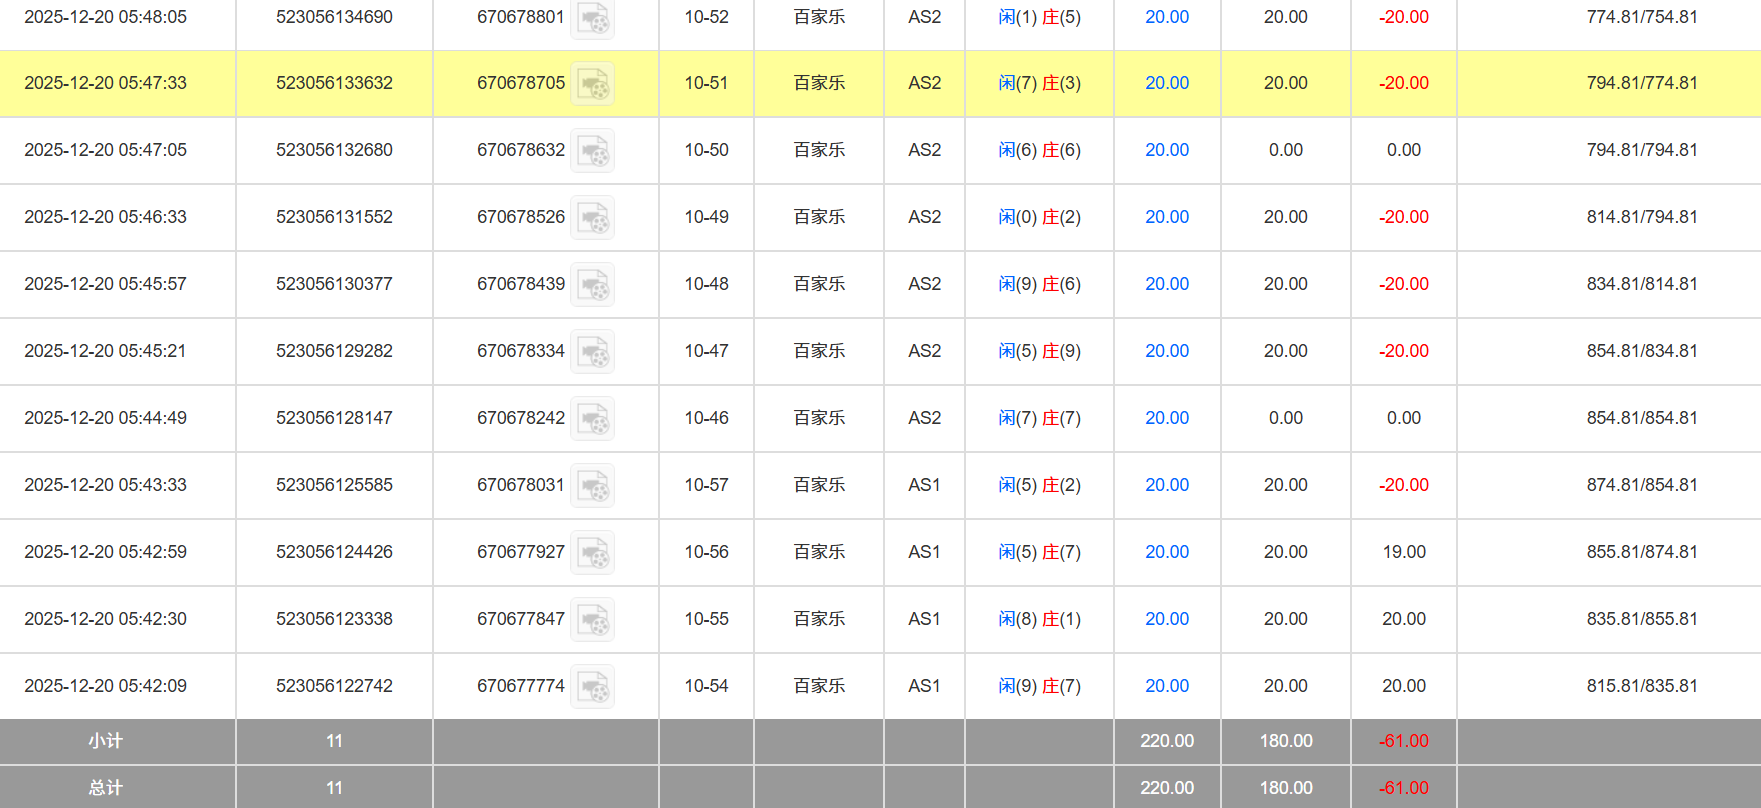Open the blue 20.00 amount in round 10-57
The height and width of the screenshot is (808, 1761).
1167,485
